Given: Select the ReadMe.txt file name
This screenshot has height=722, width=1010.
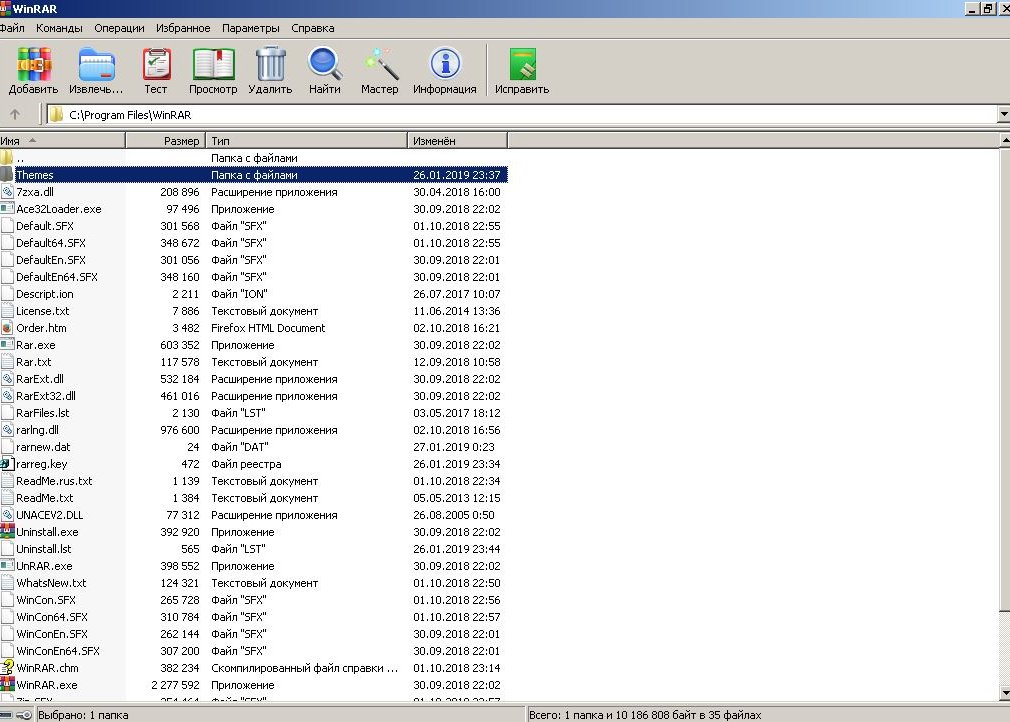Looking at the screenshot, I should (44, 498).
